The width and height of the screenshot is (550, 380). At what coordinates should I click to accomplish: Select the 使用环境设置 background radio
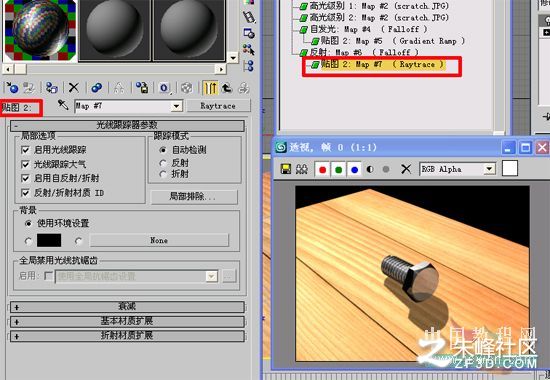click(28, 224)
